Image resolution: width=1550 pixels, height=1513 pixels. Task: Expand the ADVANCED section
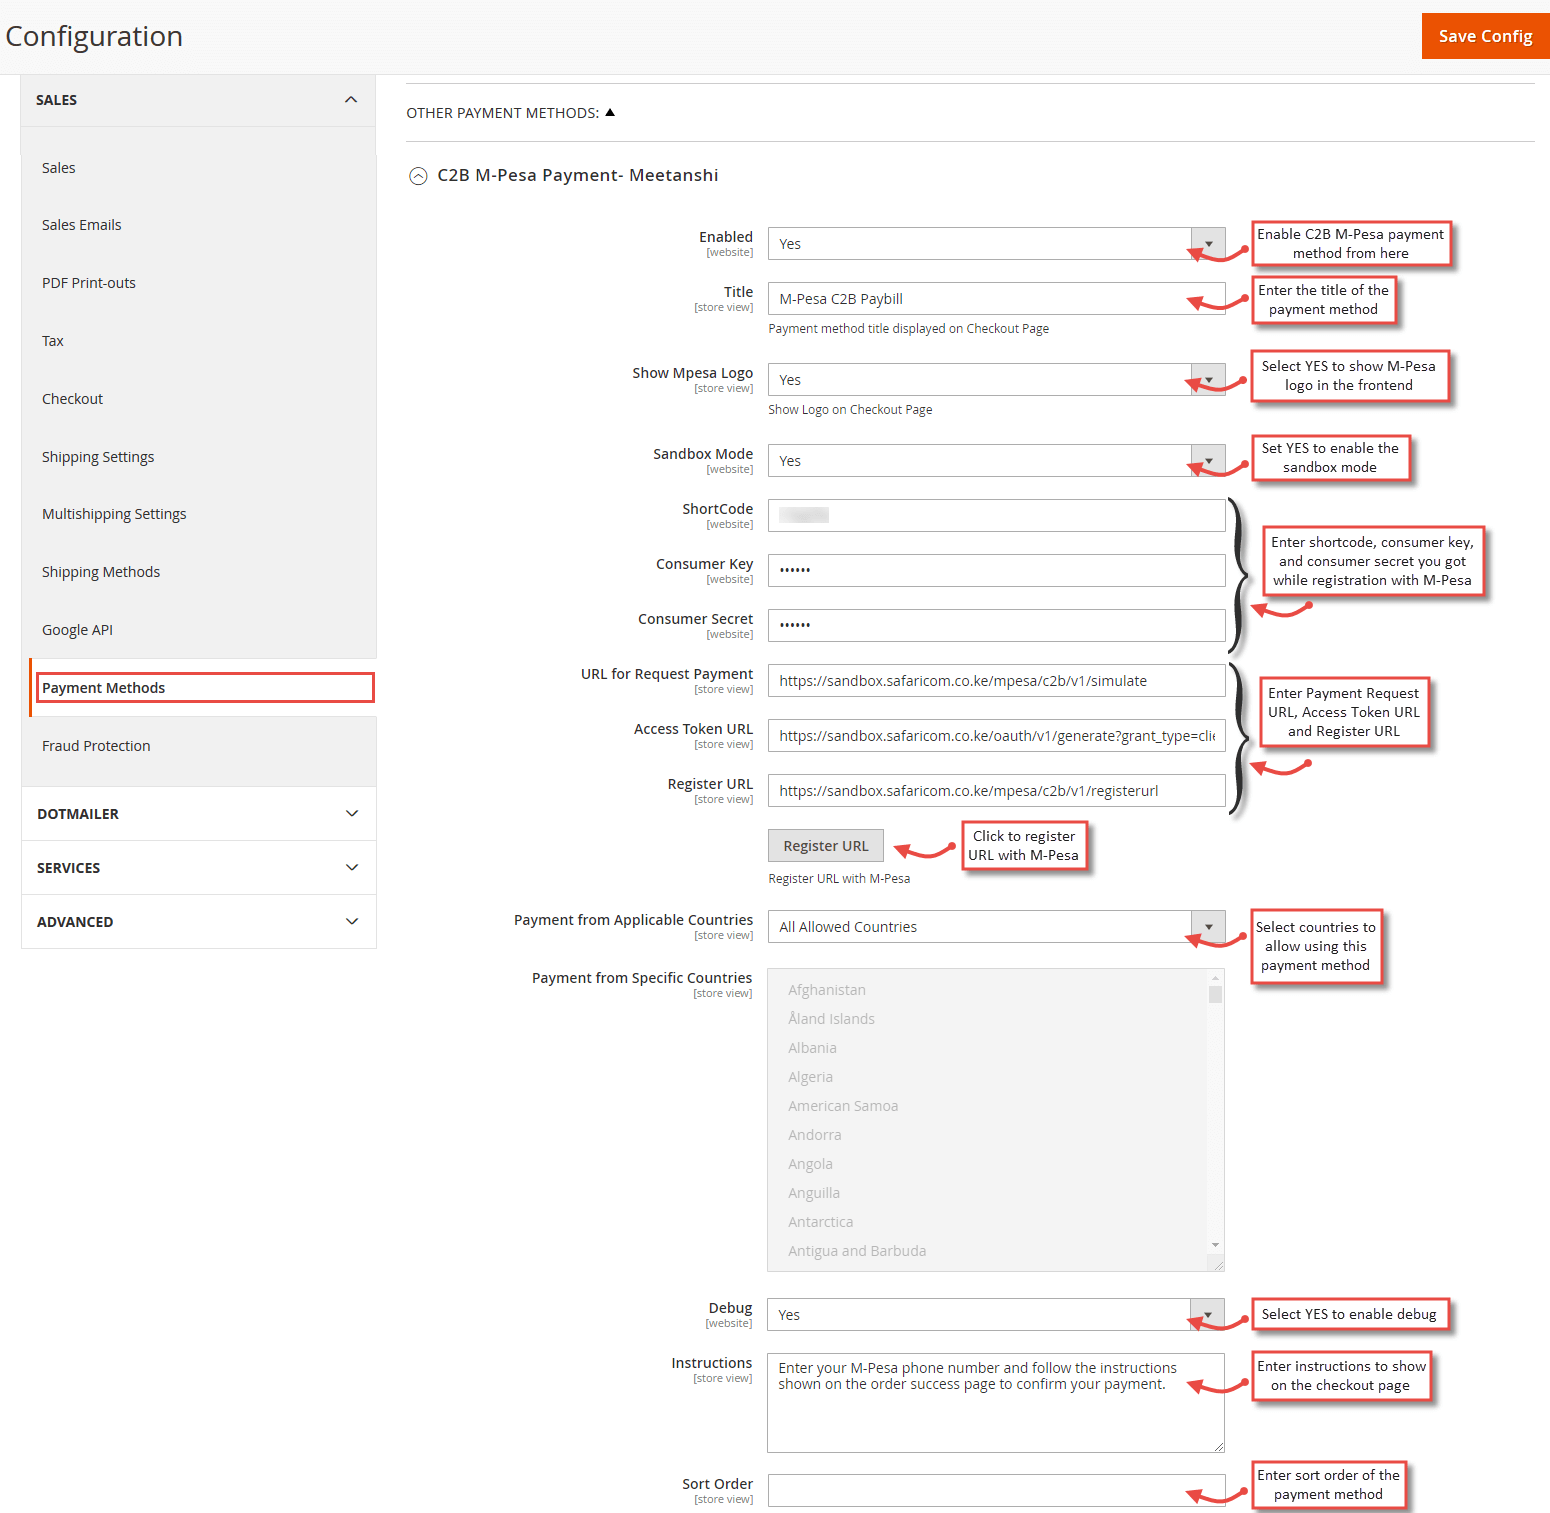[198, 922]
